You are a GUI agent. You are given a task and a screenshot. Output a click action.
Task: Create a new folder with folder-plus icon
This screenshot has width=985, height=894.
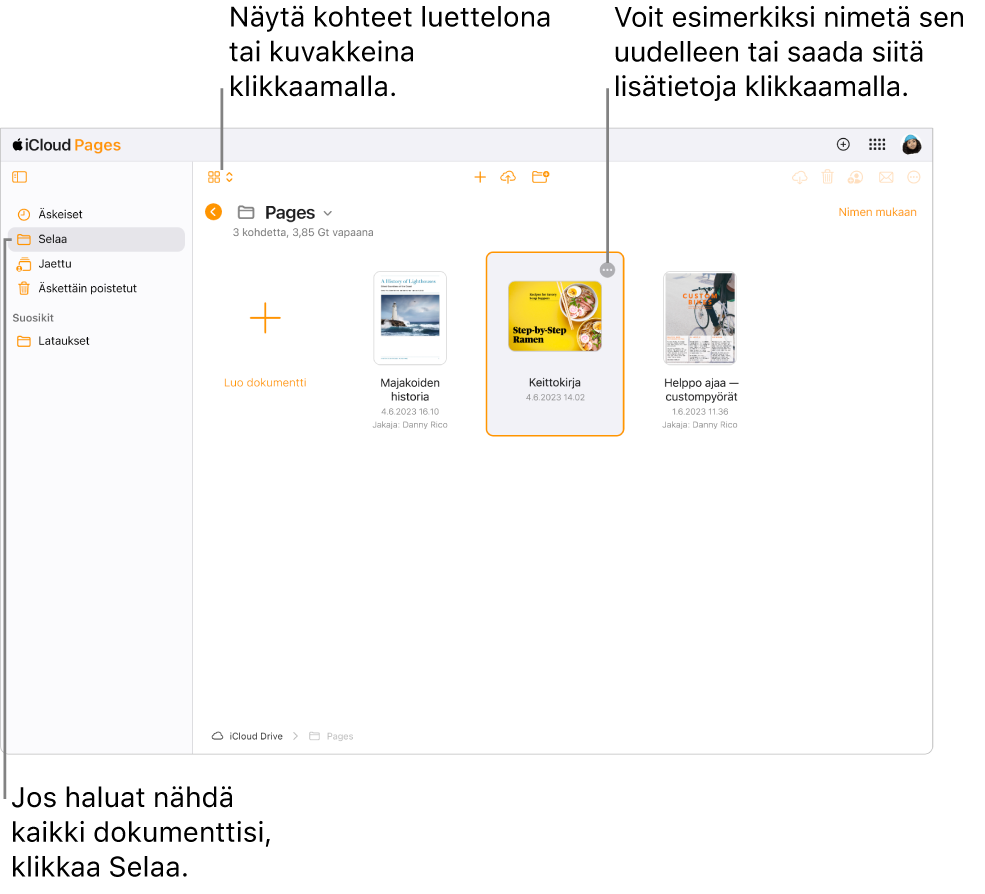[x=540, y=177]
